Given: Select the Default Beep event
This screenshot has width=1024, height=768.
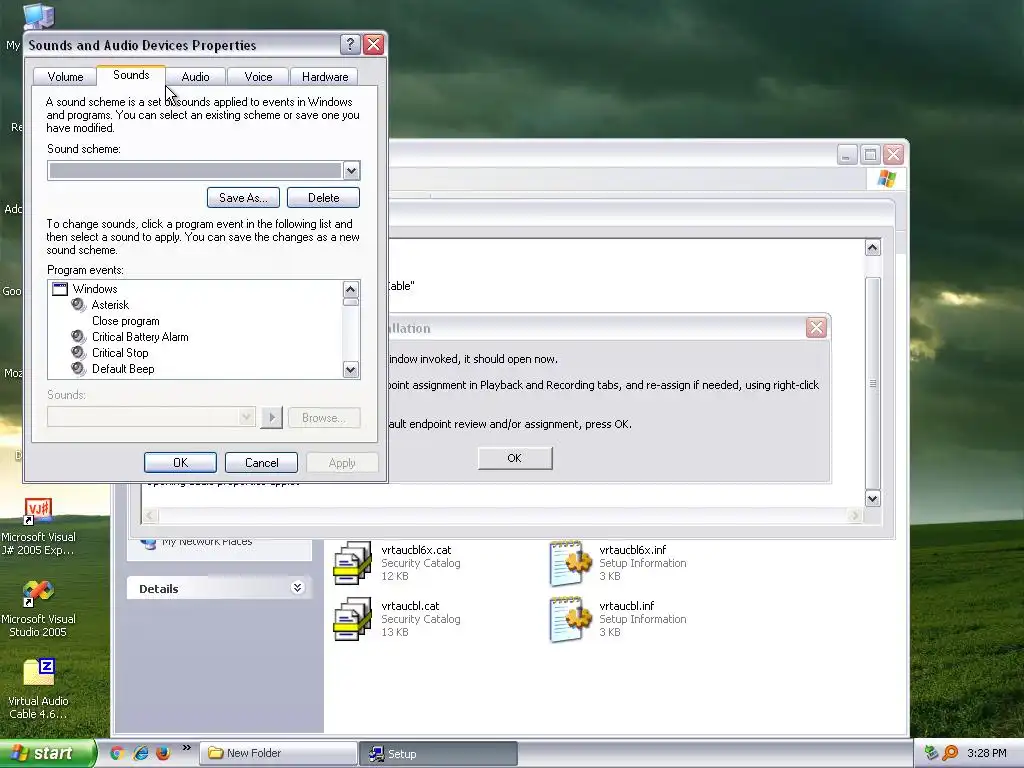Looking at the screenshot, I should 123,369.
